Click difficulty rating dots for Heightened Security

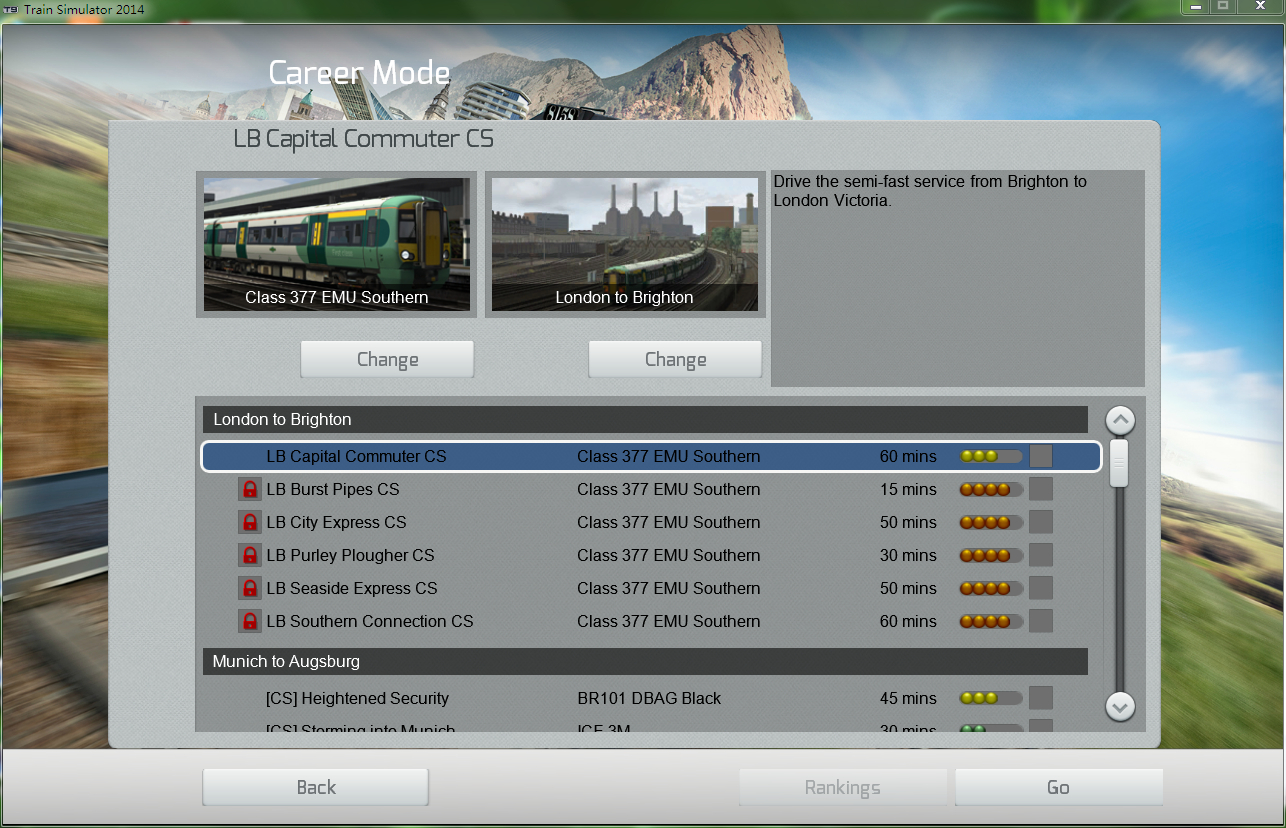(x=991, y=698)
